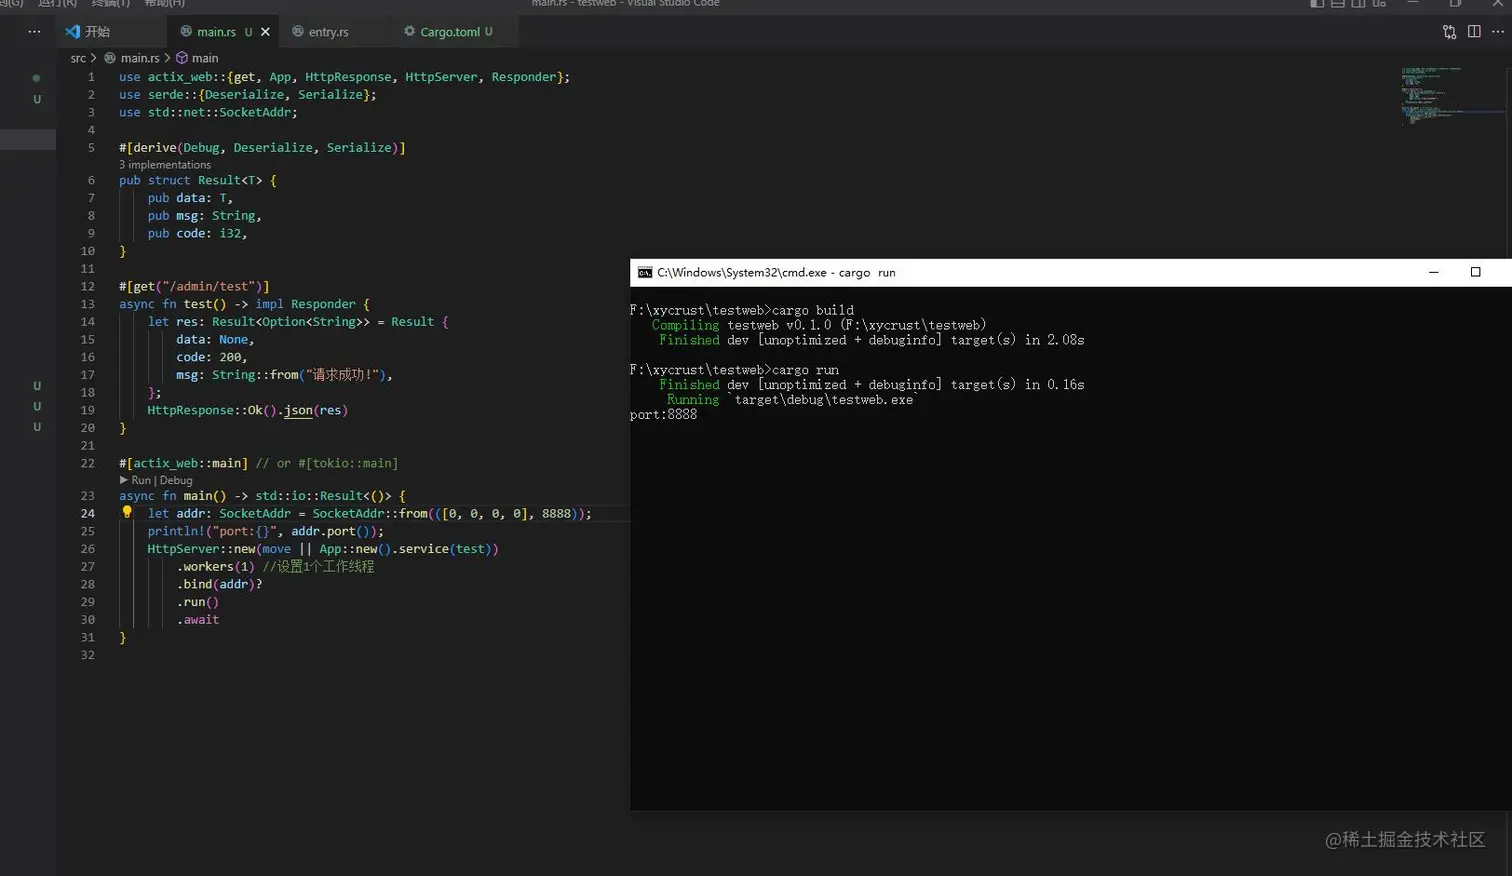Click the 'data: None,' line

point(215,340)
